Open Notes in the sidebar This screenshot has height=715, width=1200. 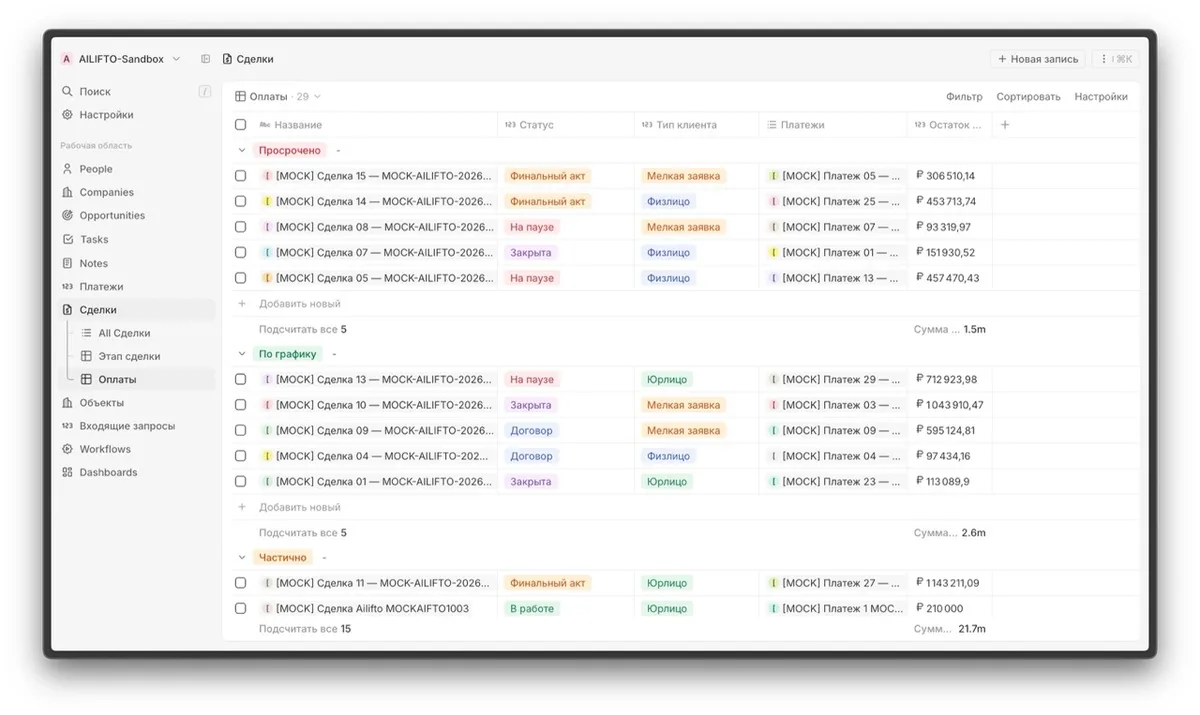pyautogui.click(x=93, y=263)
